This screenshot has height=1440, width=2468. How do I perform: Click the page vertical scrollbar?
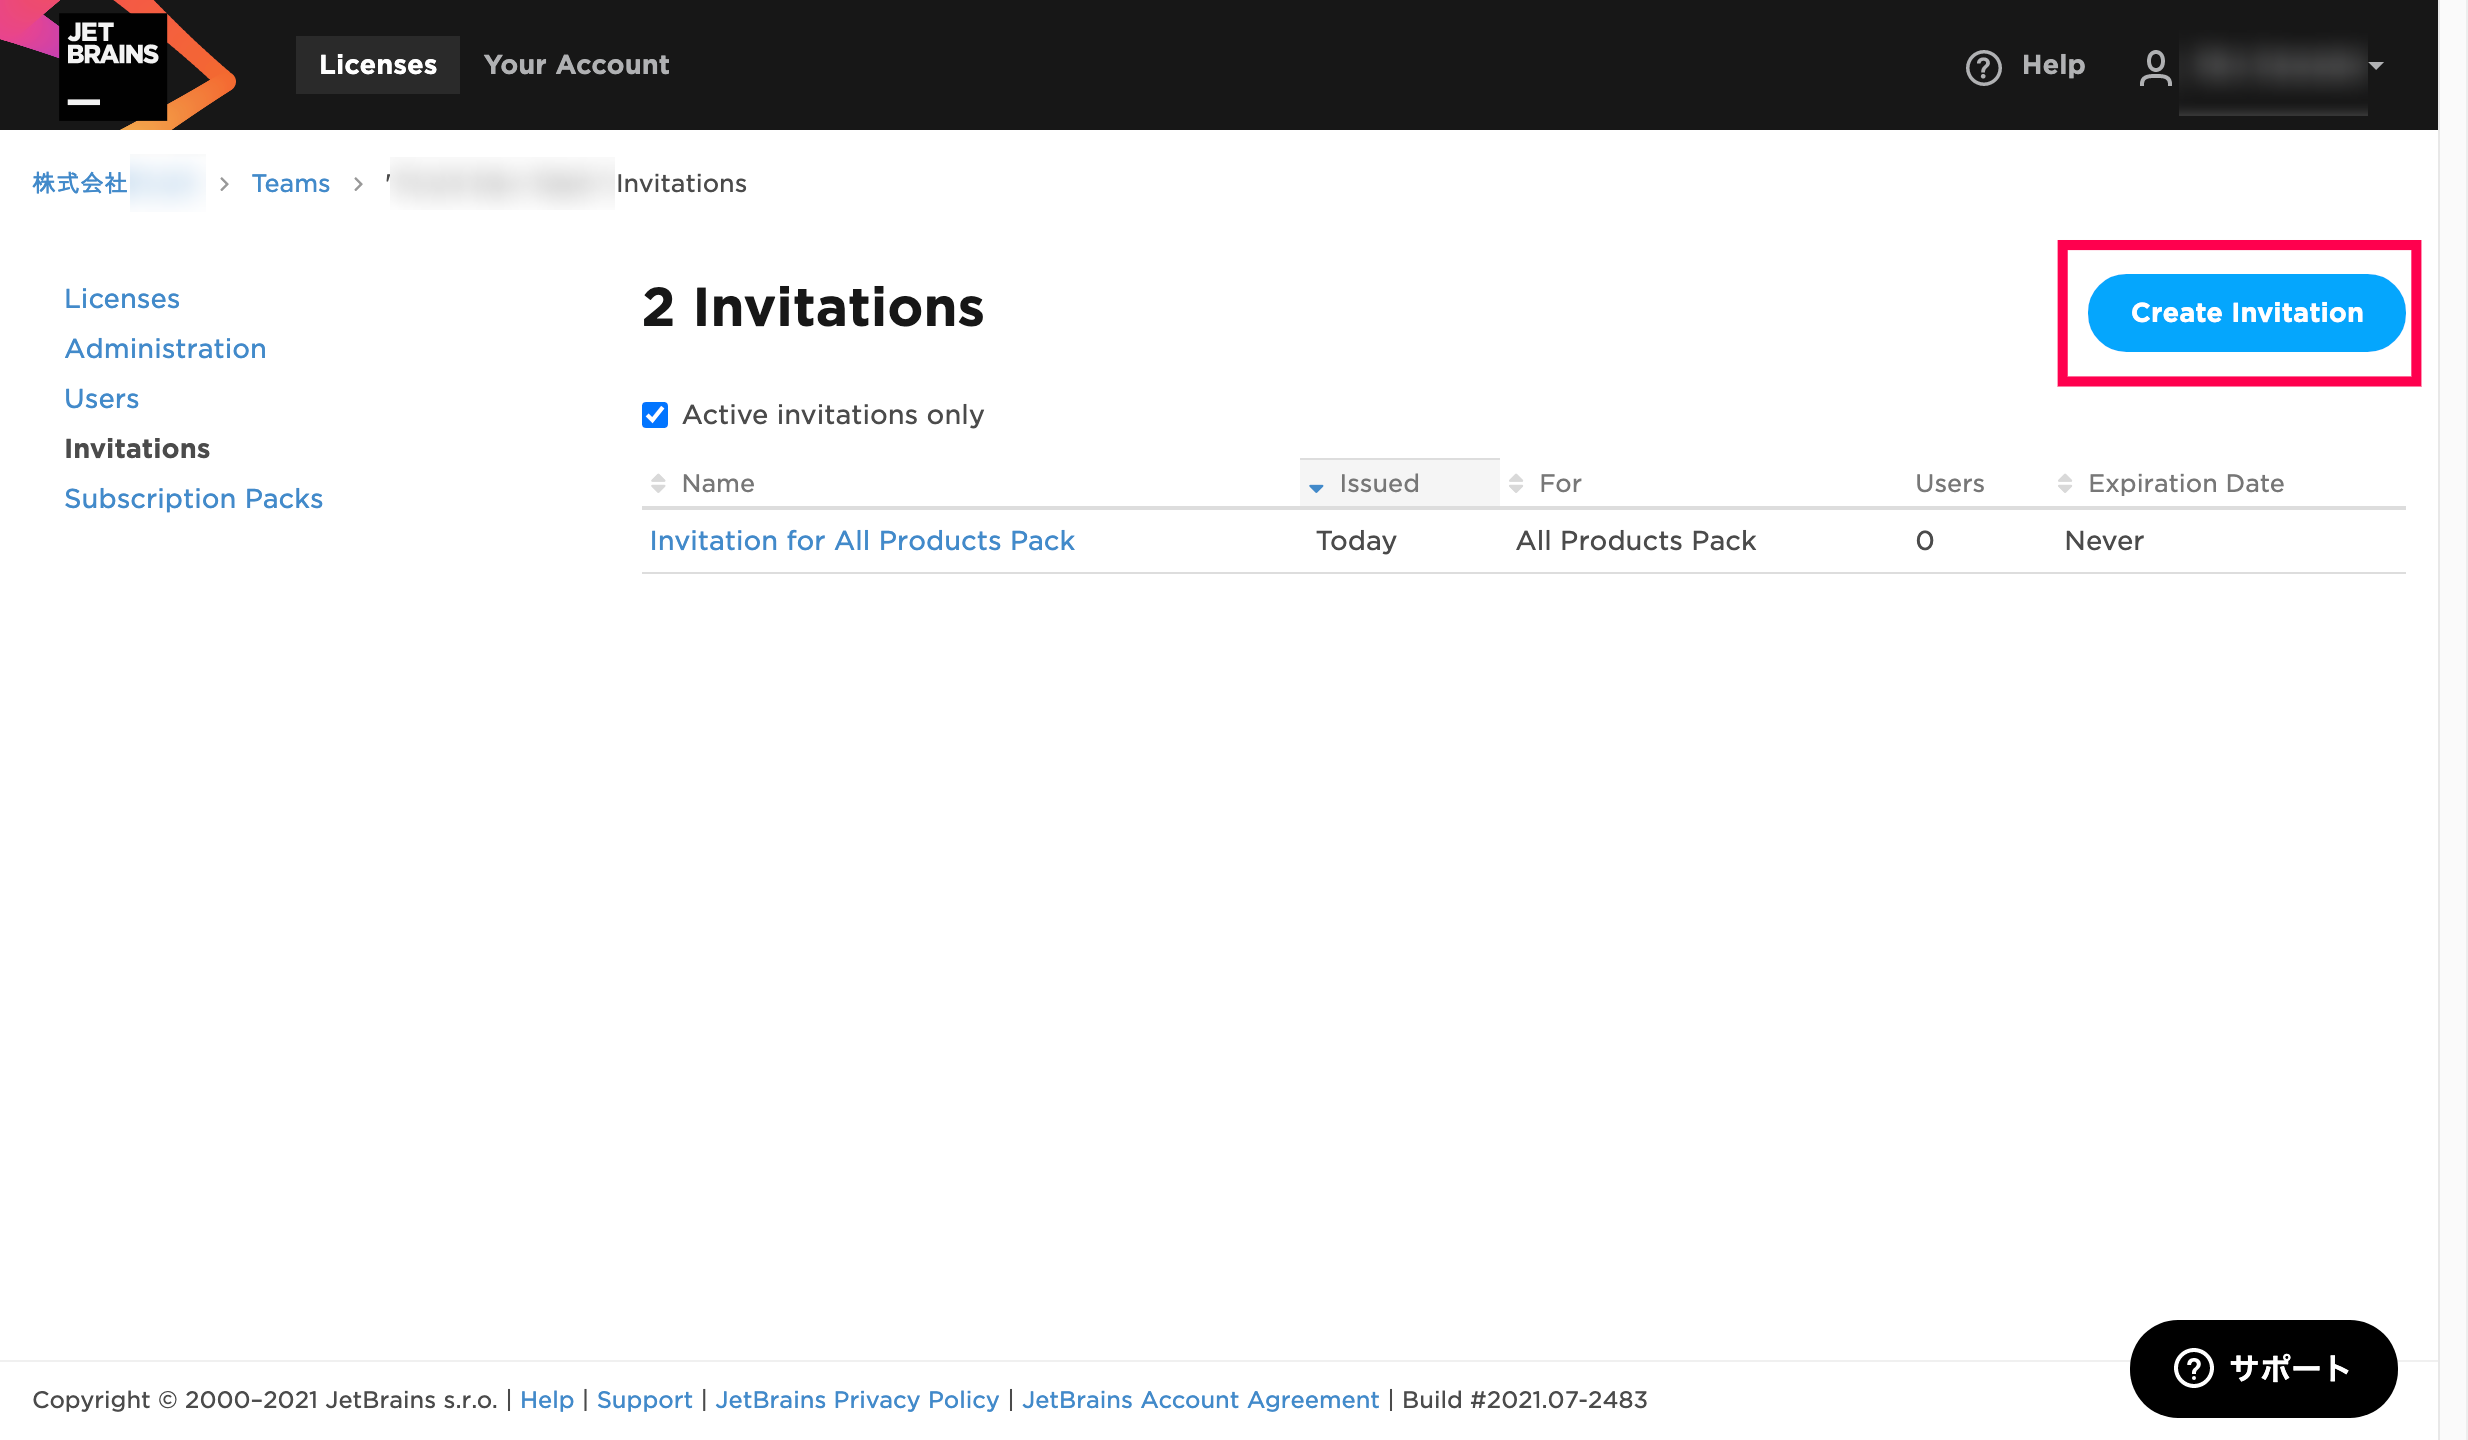pyautogui.click(x=2453, y=720)
